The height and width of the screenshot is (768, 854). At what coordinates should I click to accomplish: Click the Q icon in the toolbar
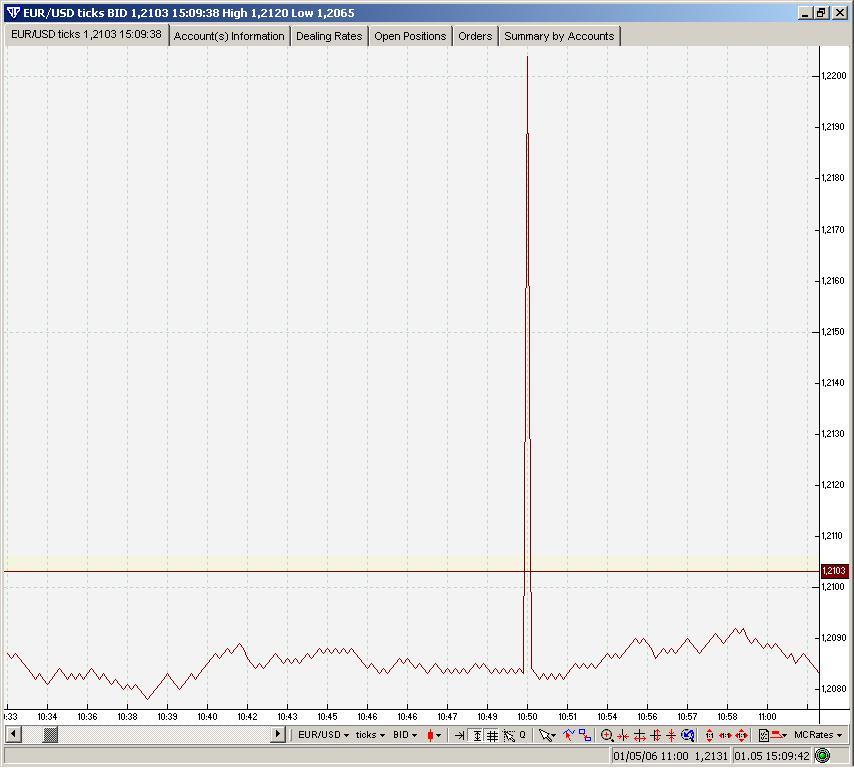pyautogui.click(x=522, y=735)
